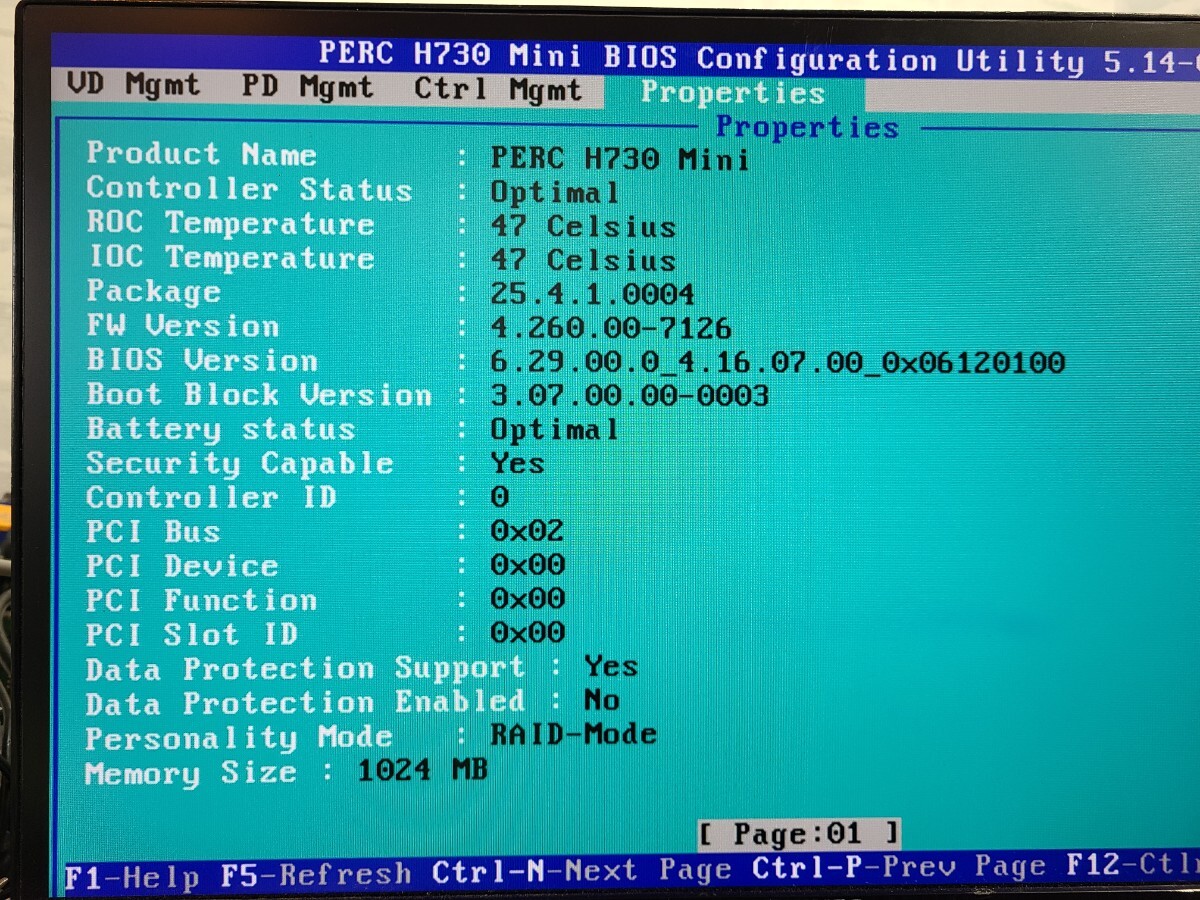
Task: Switch to the VD Mgmt tab
Action: 133,87
